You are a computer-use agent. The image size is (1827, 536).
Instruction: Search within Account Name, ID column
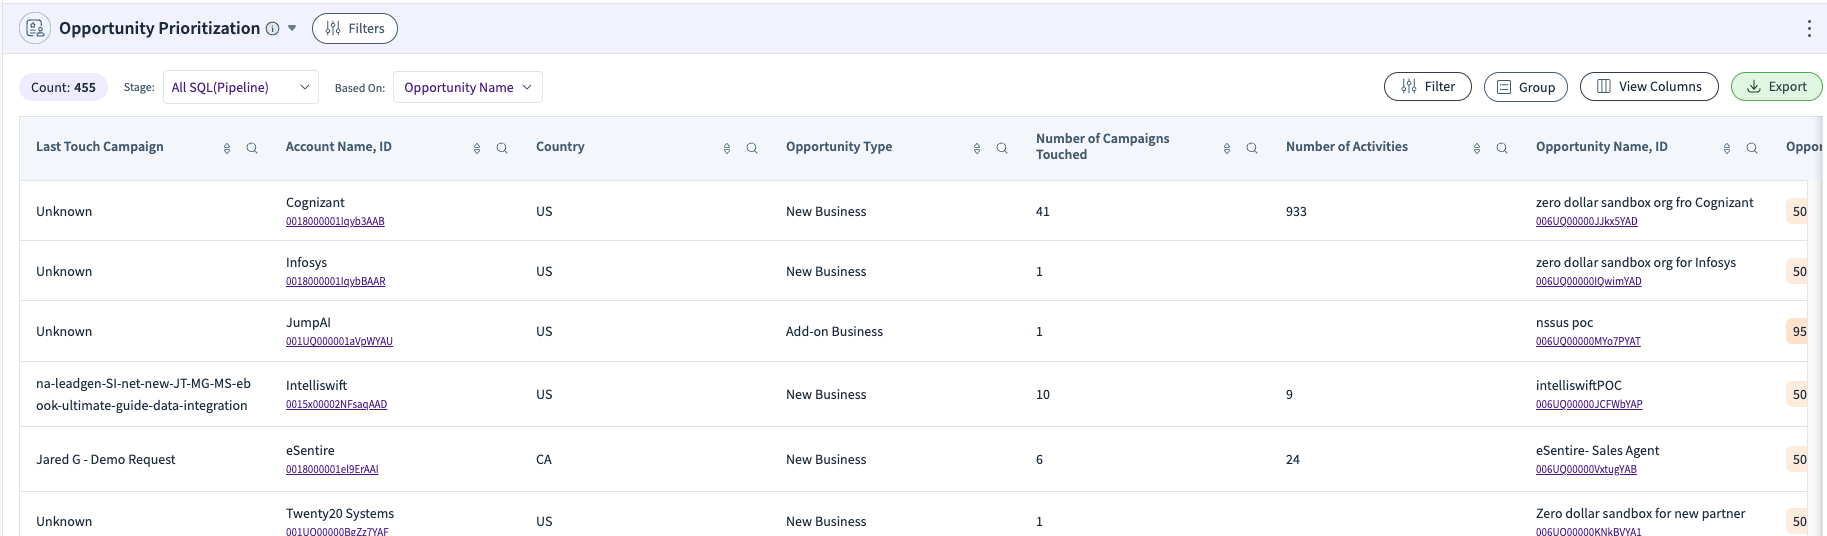tap(502, 148)
